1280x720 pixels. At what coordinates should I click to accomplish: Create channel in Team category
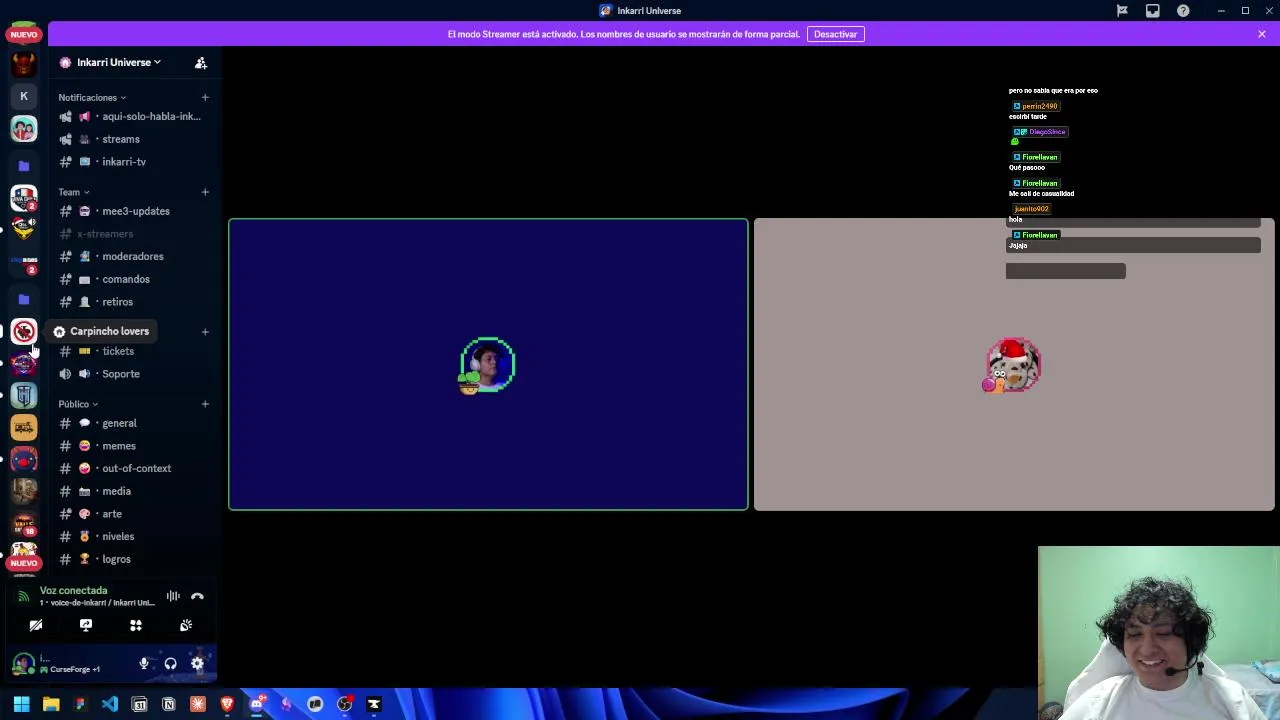[x=205, y=192]
